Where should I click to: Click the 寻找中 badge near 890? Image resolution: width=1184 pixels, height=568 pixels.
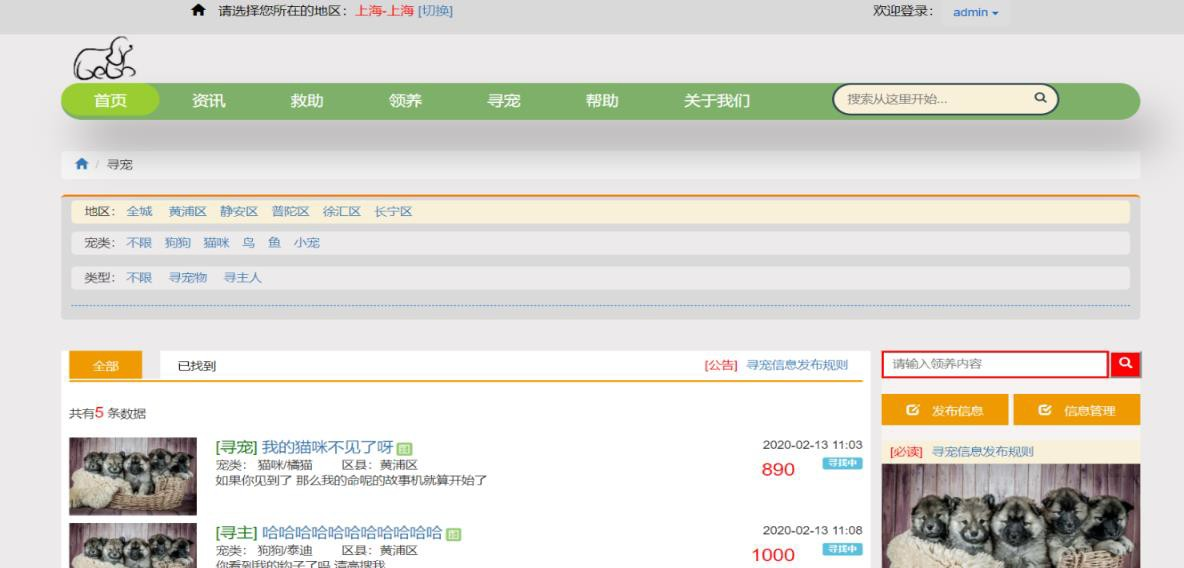point(843,464)
